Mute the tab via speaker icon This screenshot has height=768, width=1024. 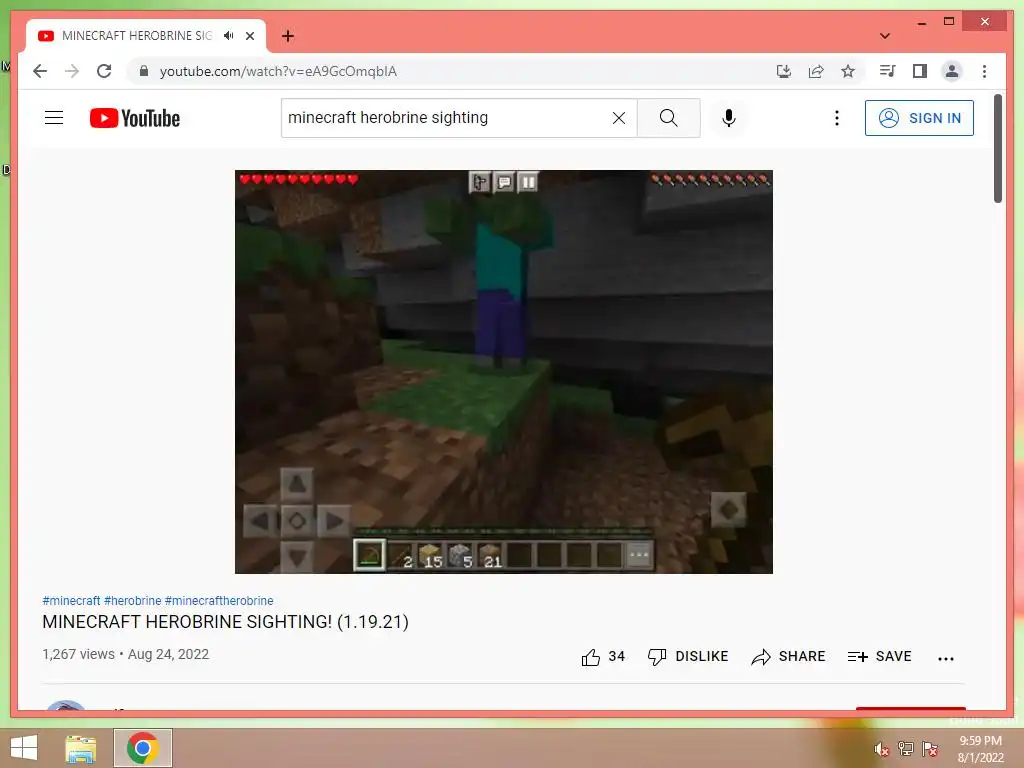coord(228,35)
